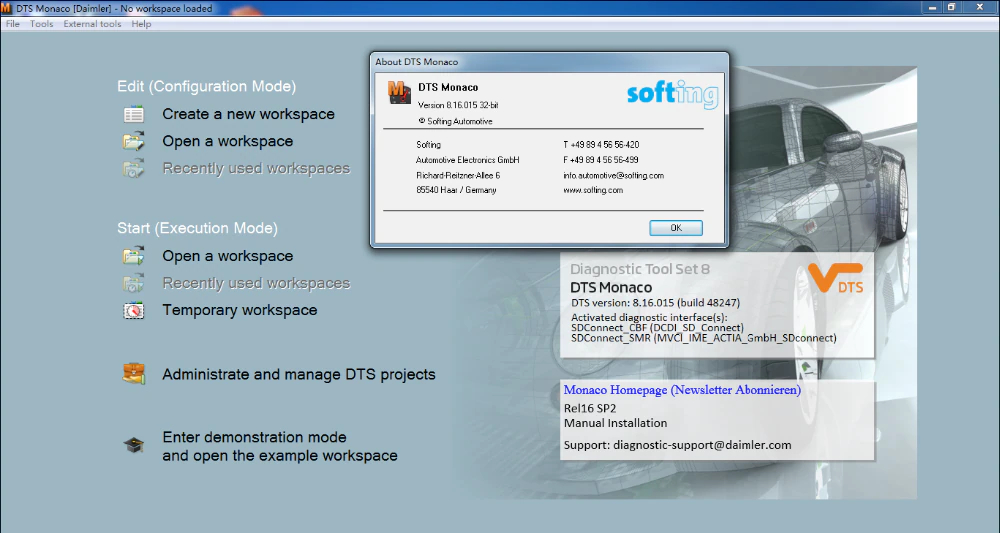Choose Temporary workspace under Execution Mode

click(239, 310)
